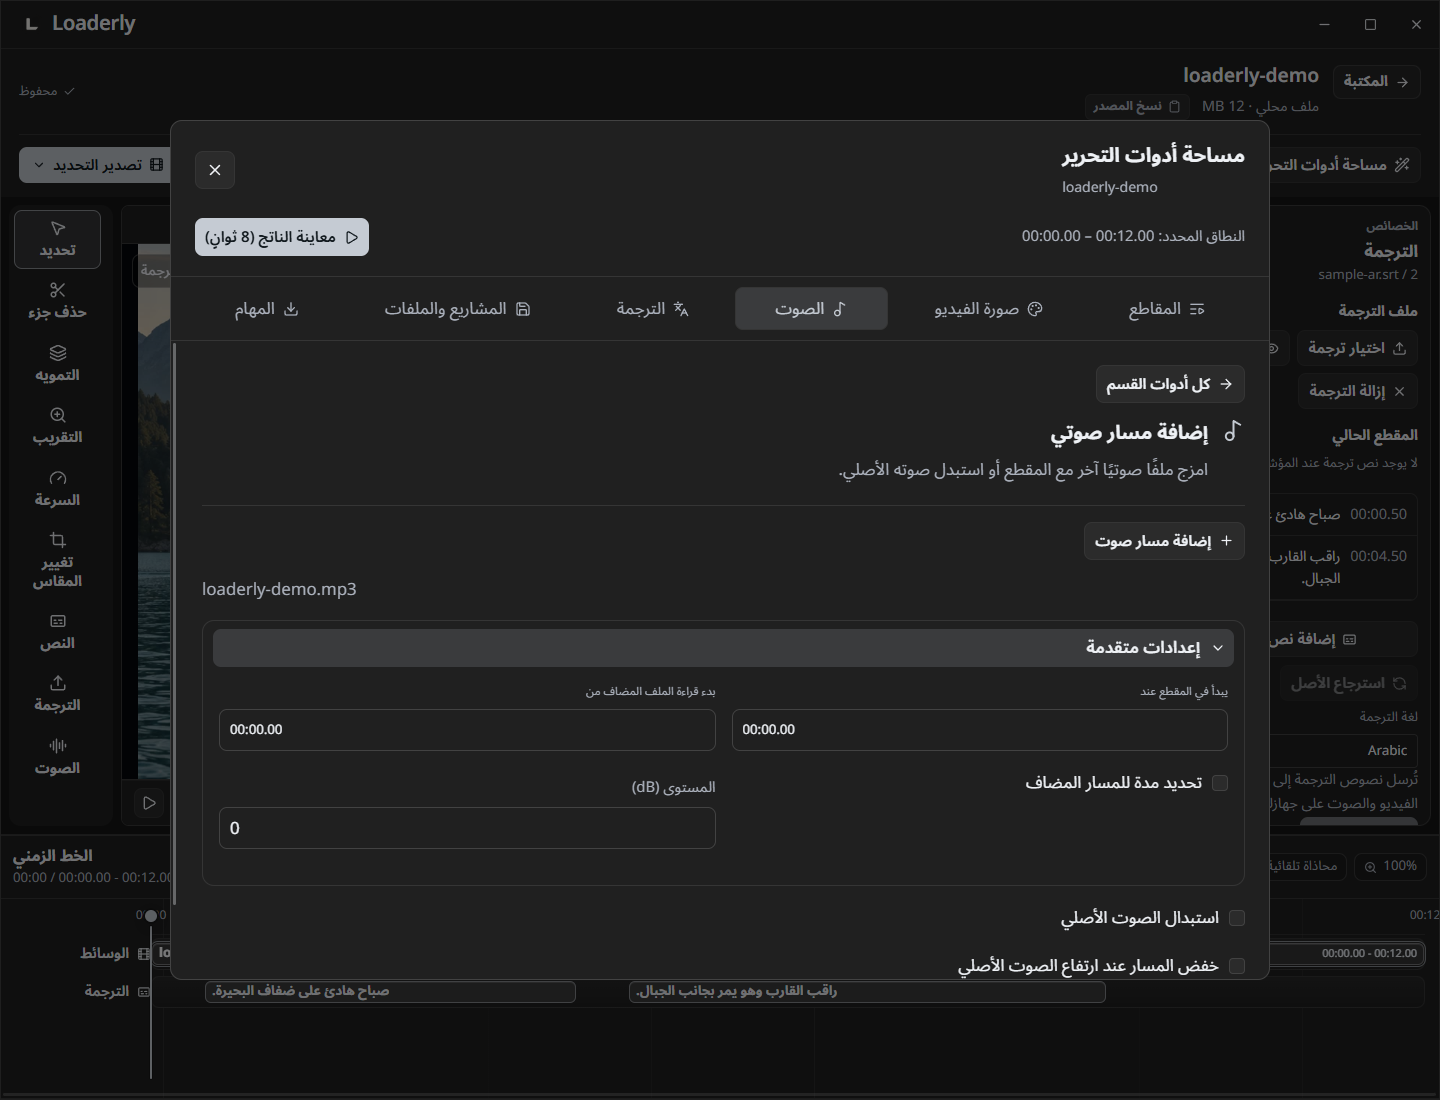Click the timeline playhead marker
The width and height of the screenshot is (1440, 1100).
tap(151, 916)
